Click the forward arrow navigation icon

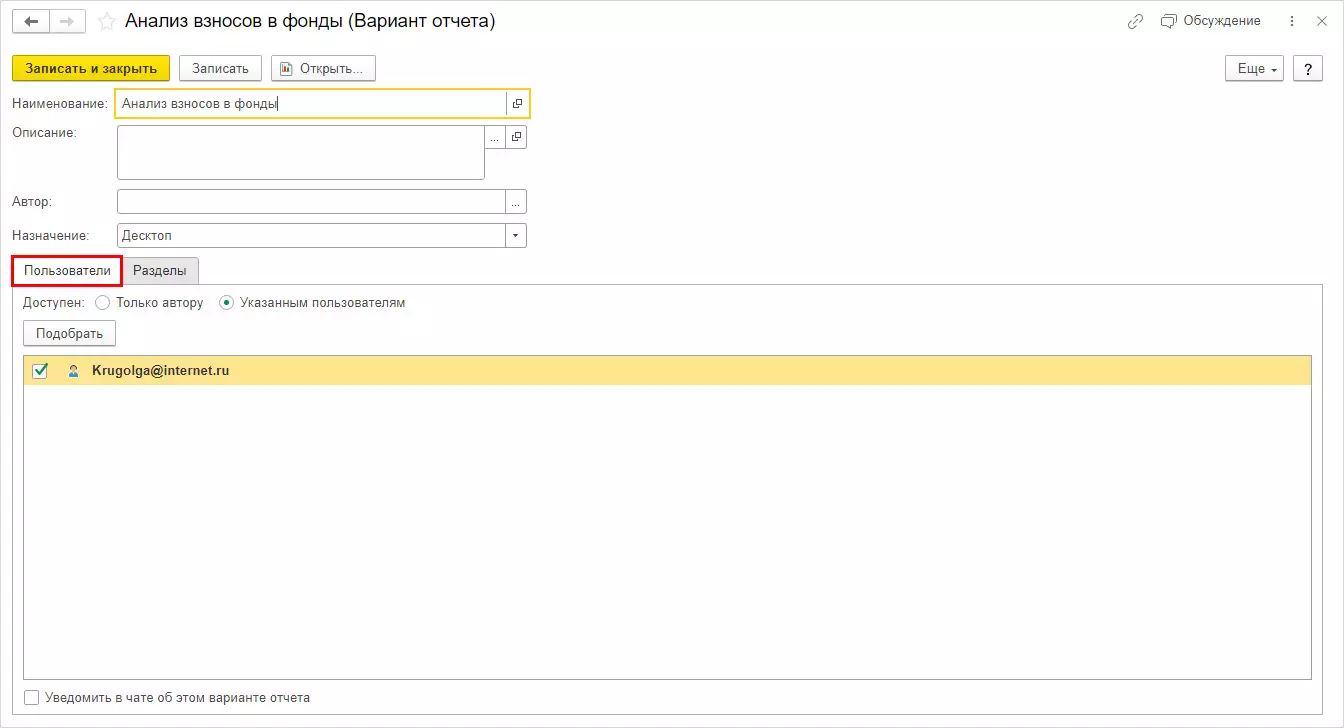pos(67,21)
